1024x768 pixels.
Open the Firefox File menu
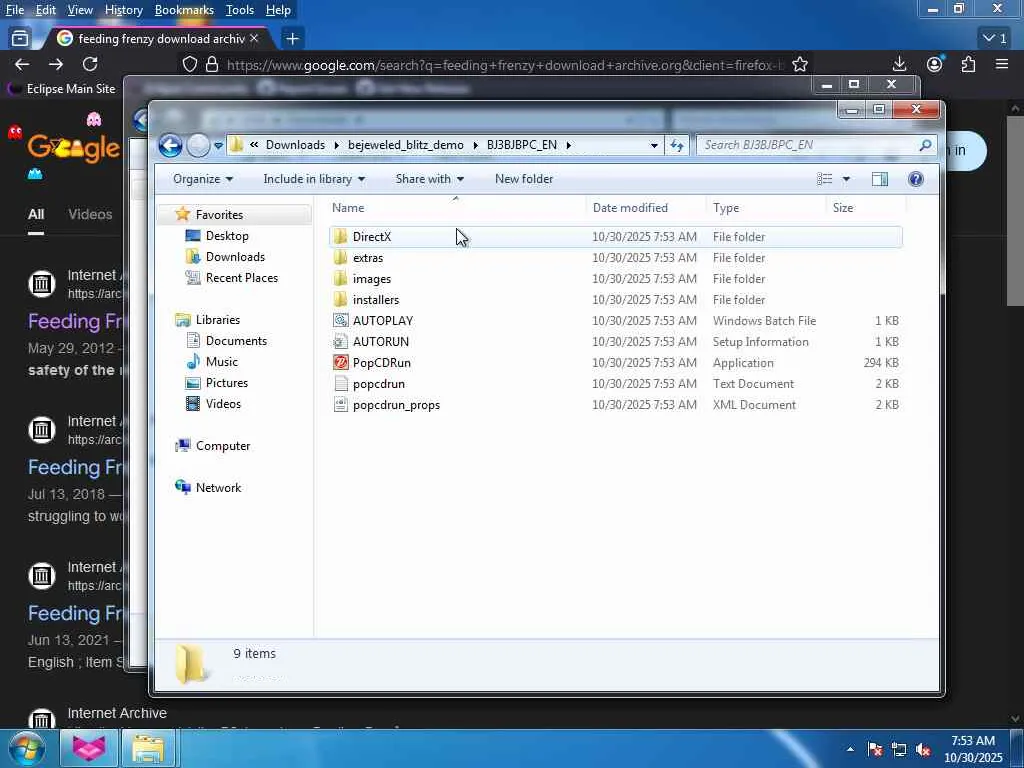click(14, 10)
